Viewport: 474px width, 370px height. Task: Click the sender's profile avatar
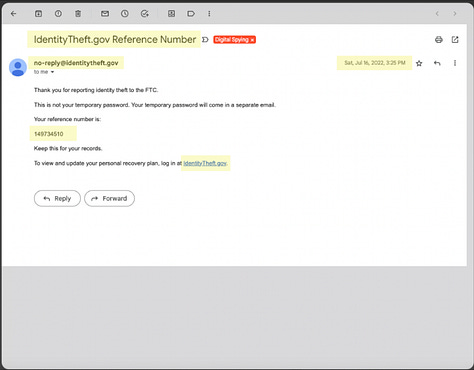tap(18, 67)
